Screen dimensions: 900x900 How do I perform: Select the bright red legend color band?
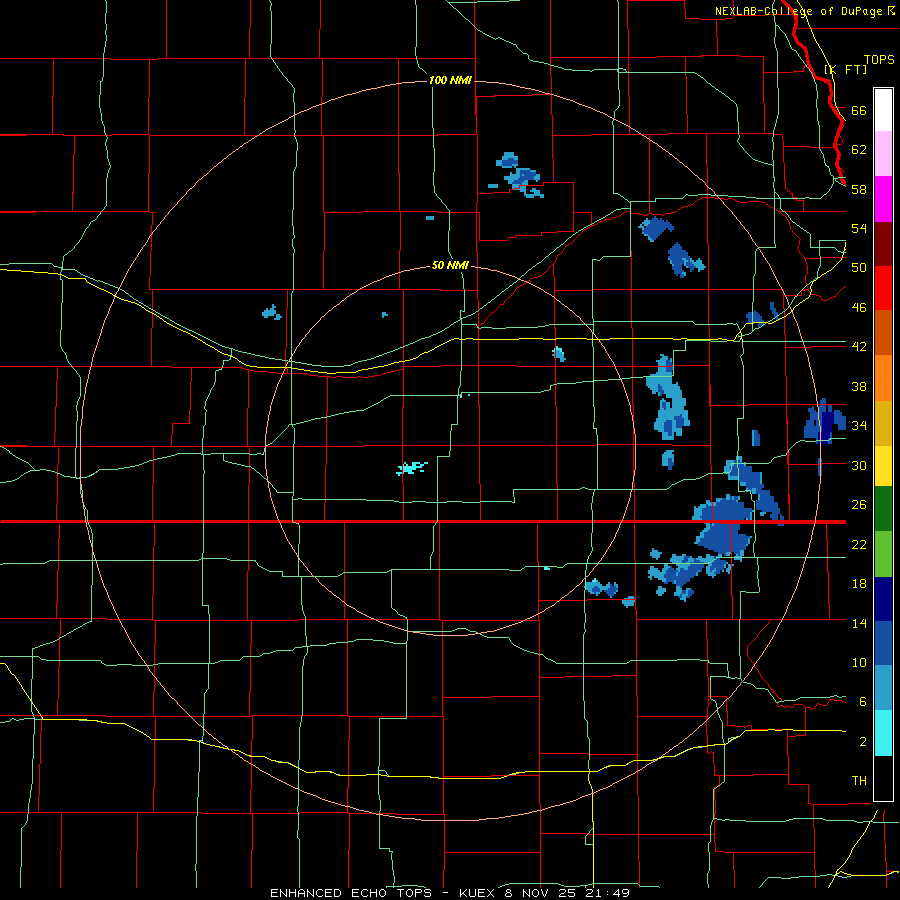(x=883, y=288)
